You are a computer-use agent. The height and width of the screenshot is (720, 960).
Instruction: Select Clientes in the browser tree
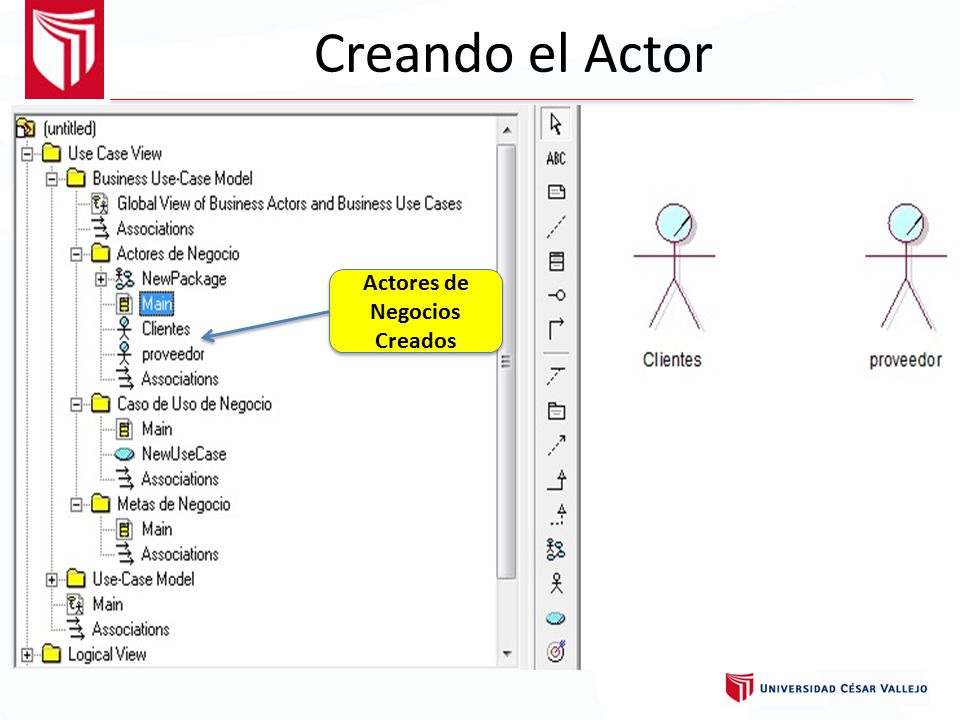point(166,329)
